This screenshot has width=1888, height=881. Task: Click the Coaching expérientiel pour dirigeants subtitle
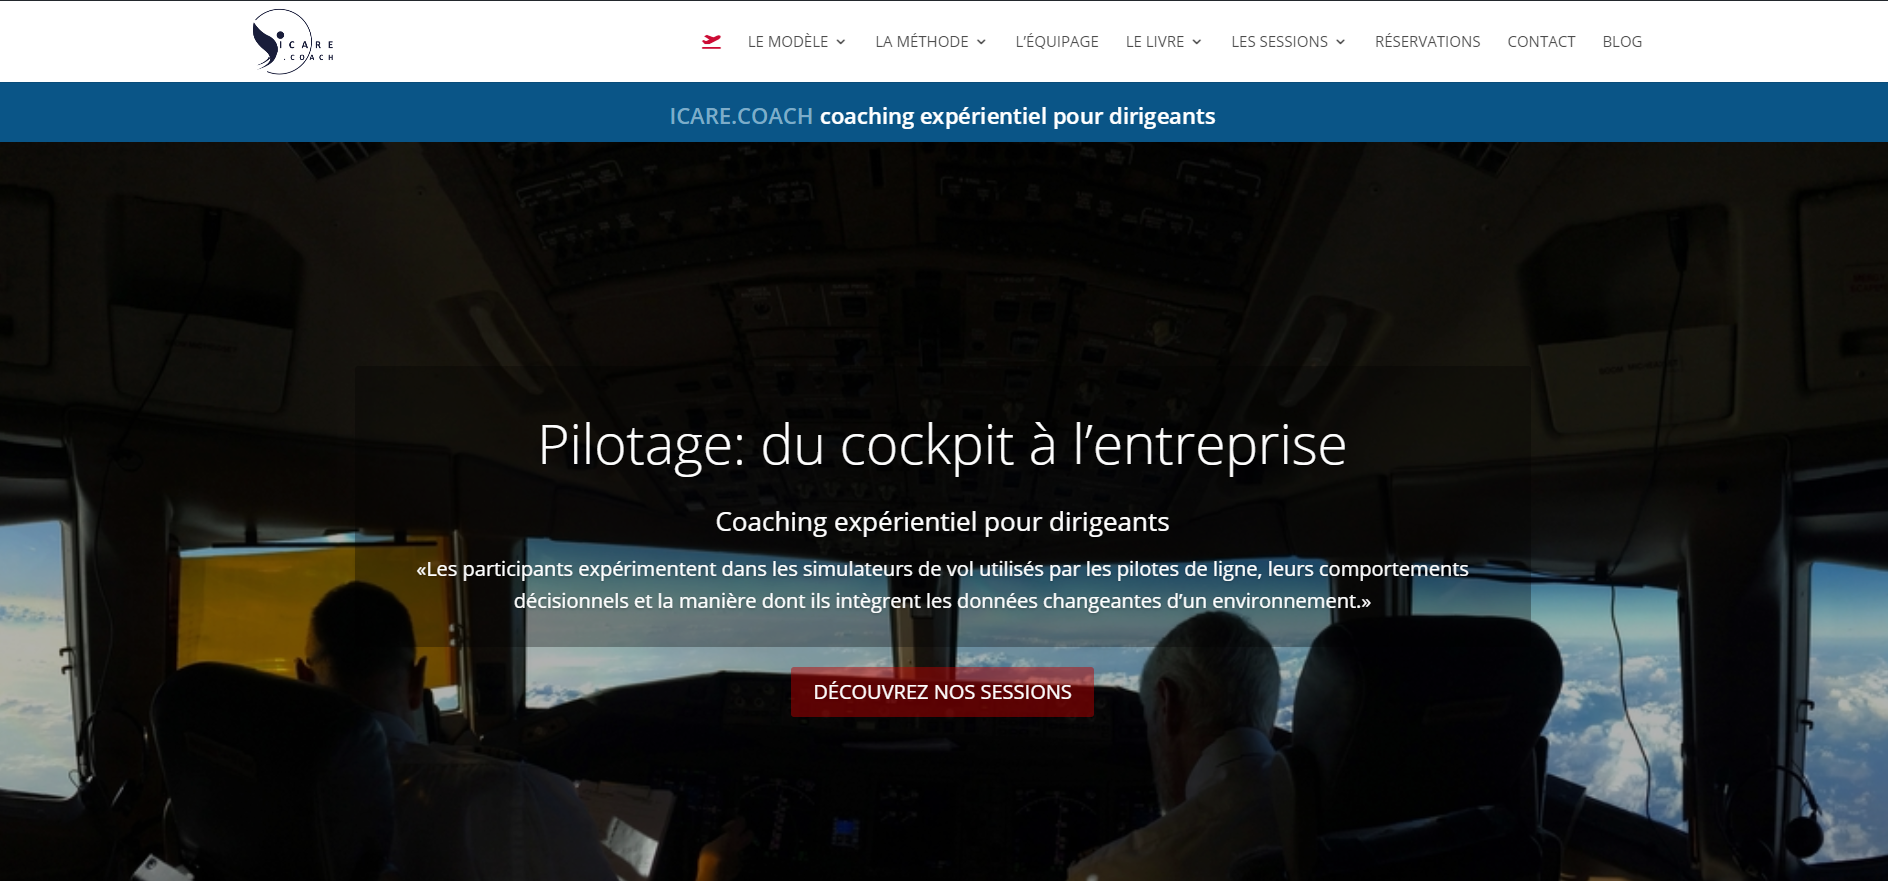pos(942,522)
